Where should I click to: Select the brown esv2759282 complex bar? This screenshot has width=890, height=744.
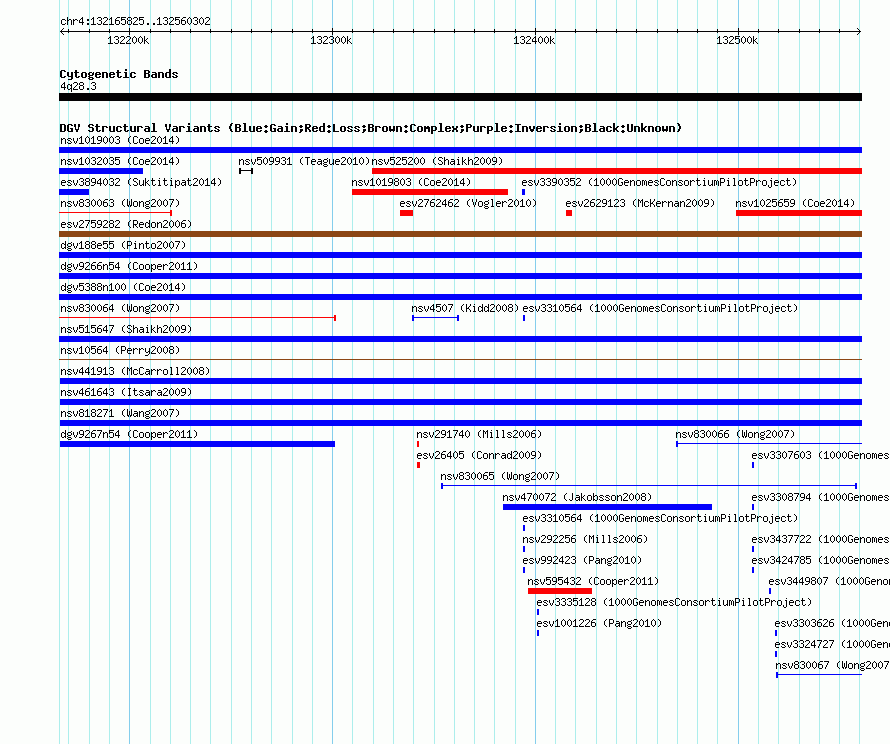point(460,234)
